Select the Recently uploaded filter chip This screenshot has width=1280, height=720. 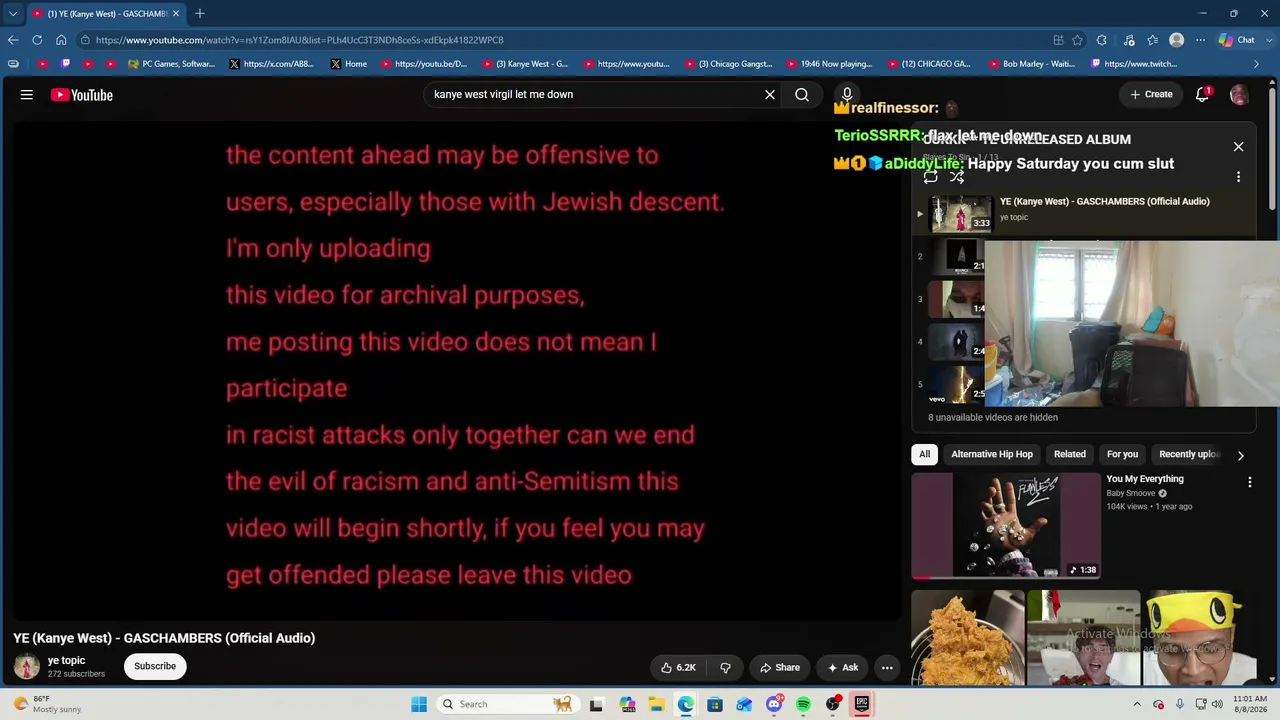[1188, 454]
